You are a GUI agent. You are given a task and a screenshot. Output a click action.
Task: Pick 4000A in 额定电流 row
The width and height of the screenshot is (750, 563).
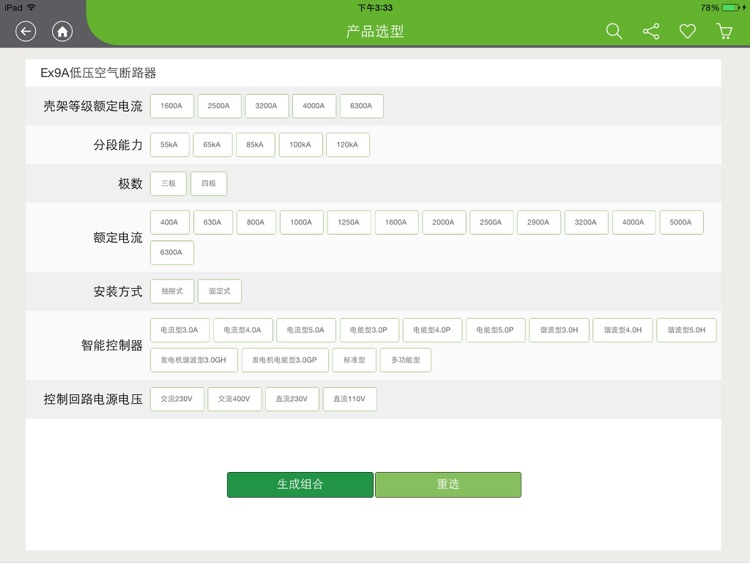(x=634, y=222)
